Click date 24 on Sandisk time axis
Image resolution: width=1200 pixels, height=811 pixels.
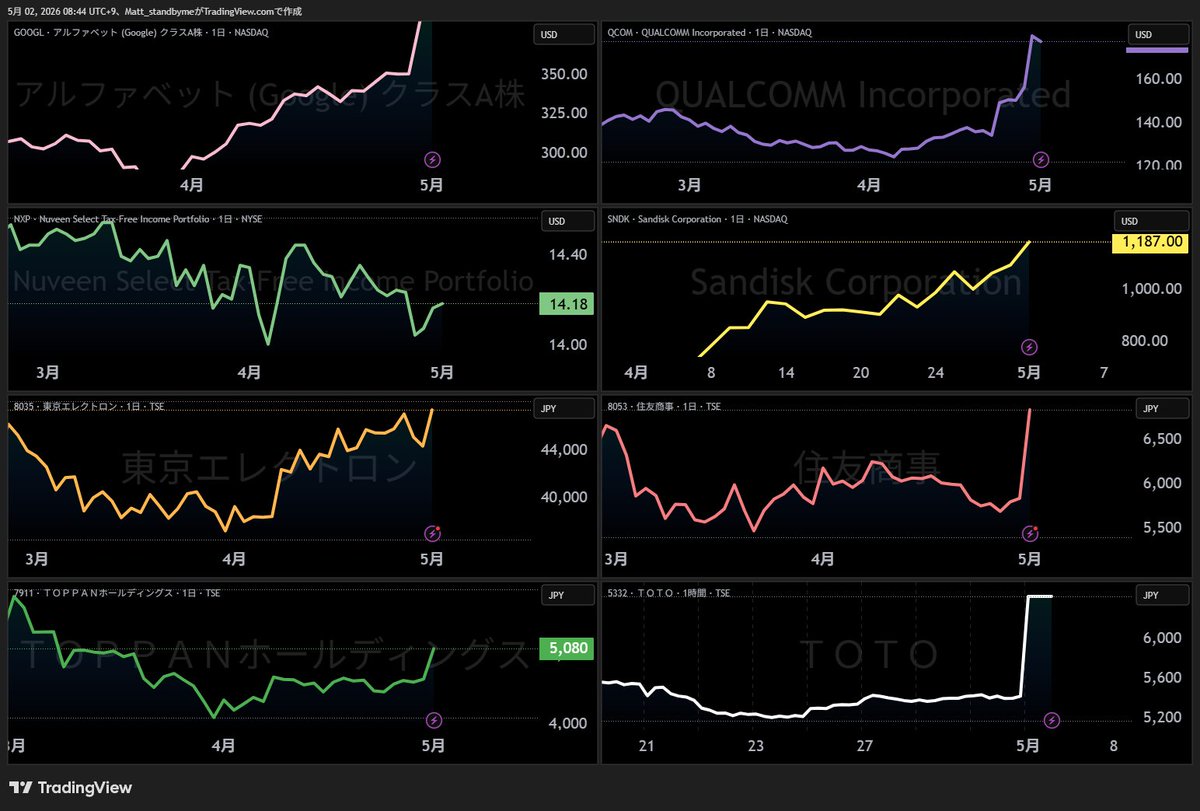point(935,372)
